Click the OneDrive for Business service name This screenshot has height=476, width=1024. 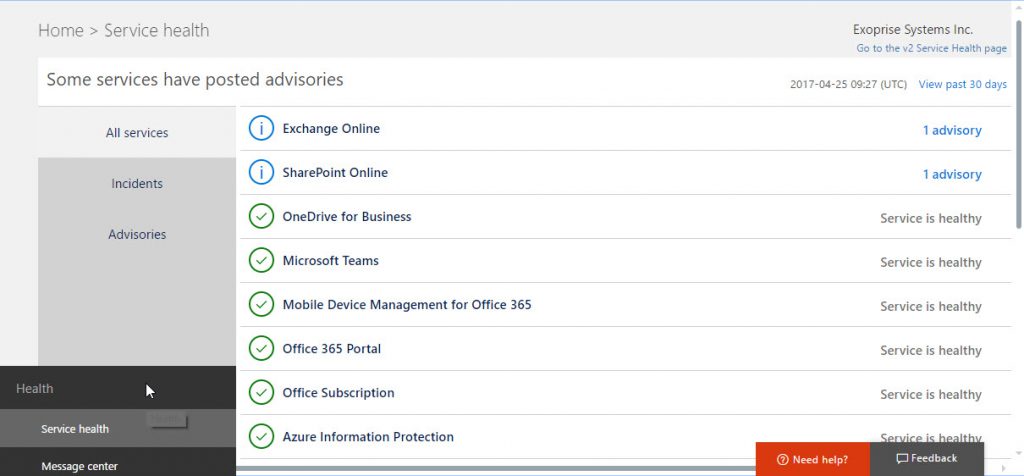click(347, 217)
